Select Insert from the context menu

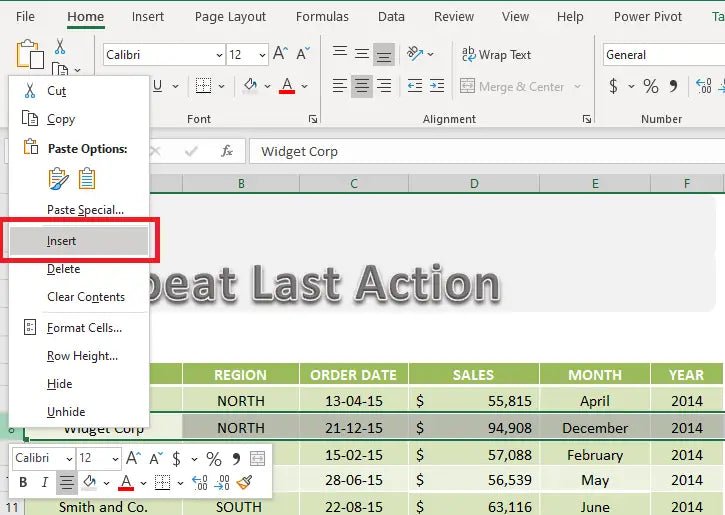coord(62,241)
